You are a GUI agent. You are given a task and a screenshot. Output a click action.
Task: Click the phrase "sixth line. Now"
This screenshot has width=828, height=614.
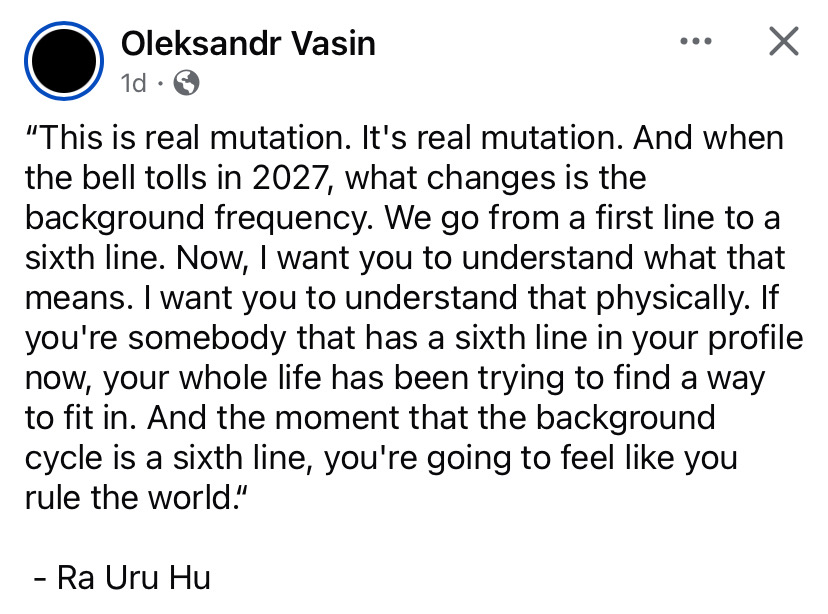click(135, 258)
